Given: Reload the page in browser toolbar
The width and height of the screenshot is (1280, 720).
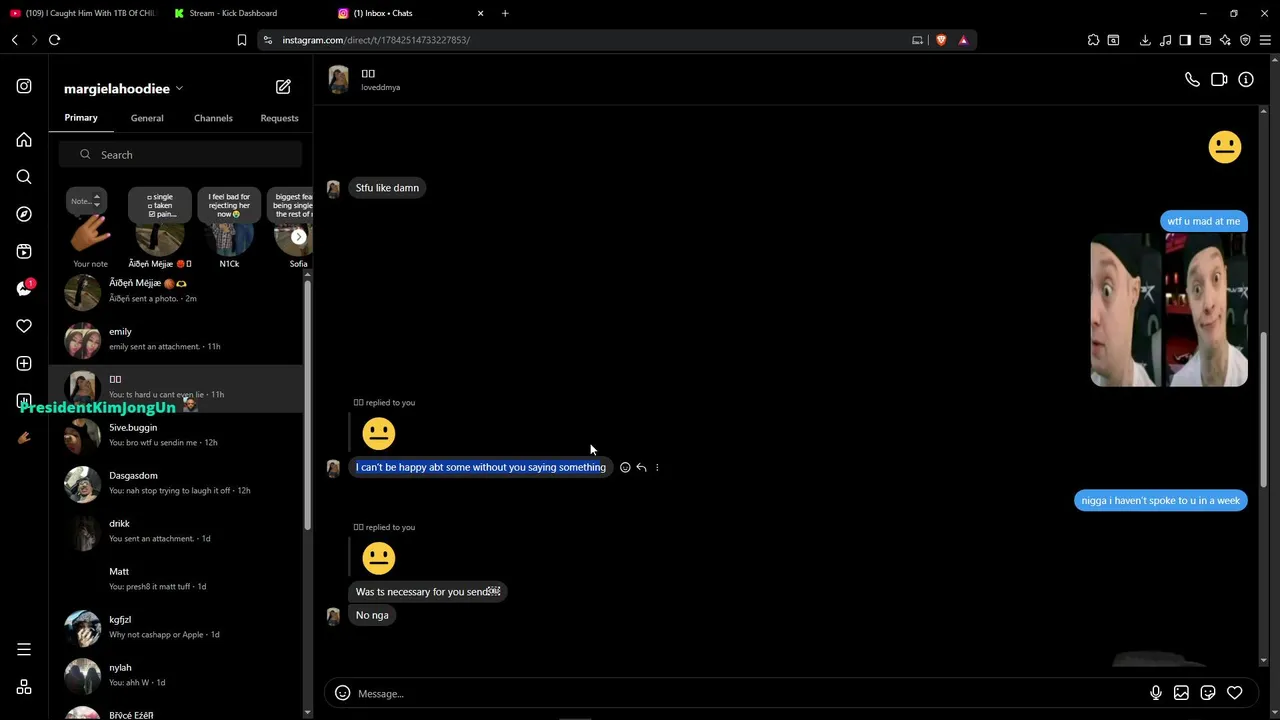Looking at the screenshot, I should [54, 40].
